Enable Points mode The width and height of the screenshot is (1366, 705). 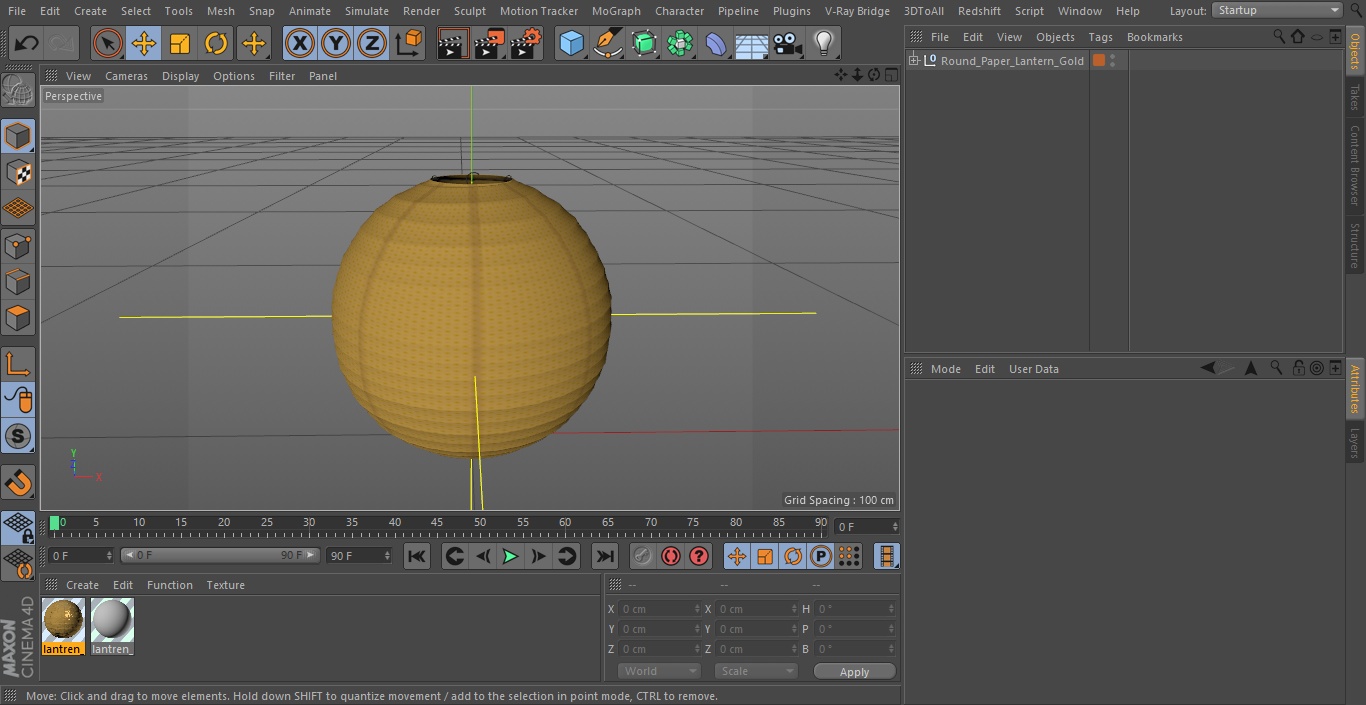(x=18, y=246)
